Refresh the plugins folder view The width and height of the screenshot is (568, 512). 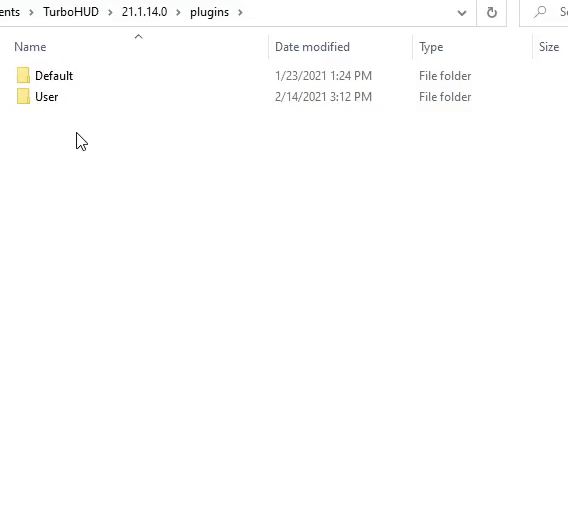tap(492, 13)
